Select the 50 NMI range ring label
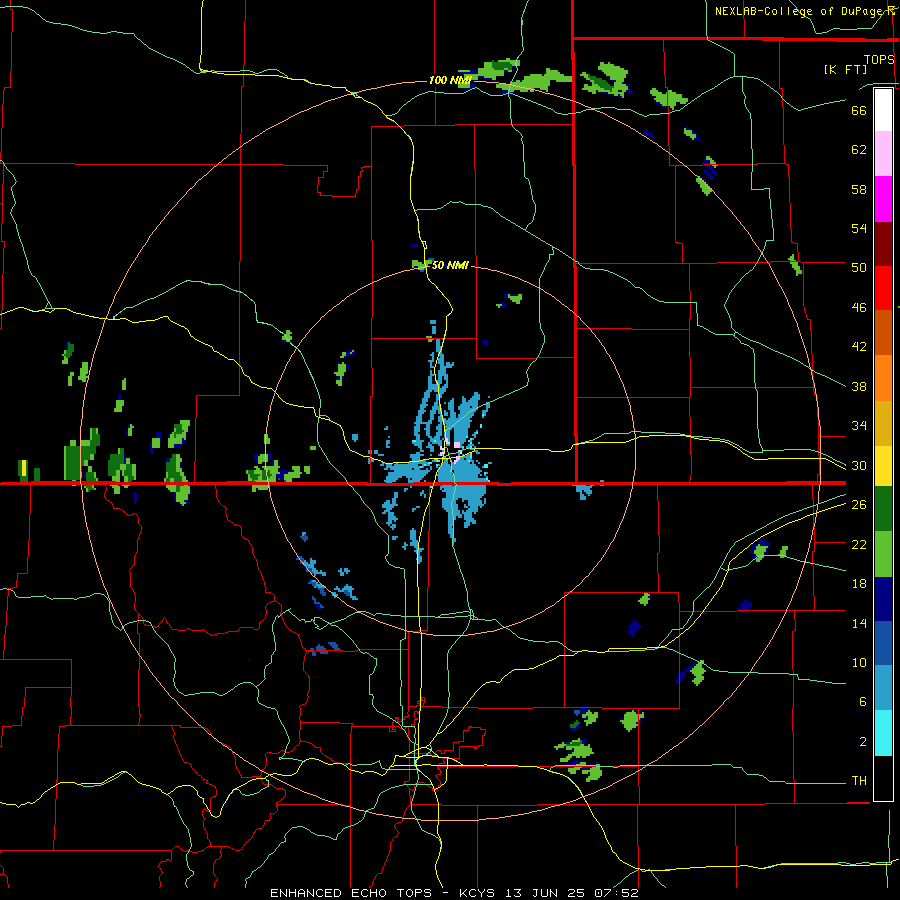The height and width of the screenshot is (900, 900). pyautogui.click(x=450, y=265)
